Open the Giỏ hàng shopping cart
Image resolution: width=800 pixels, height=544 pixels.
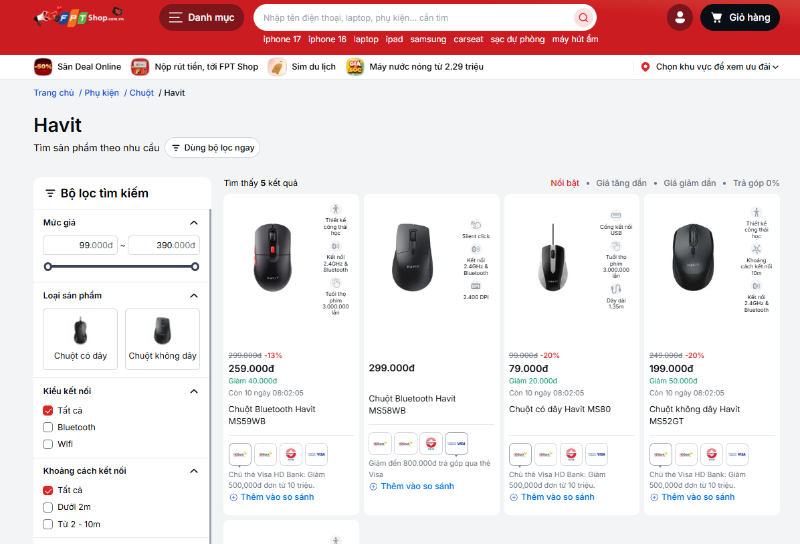click(739, 18)
